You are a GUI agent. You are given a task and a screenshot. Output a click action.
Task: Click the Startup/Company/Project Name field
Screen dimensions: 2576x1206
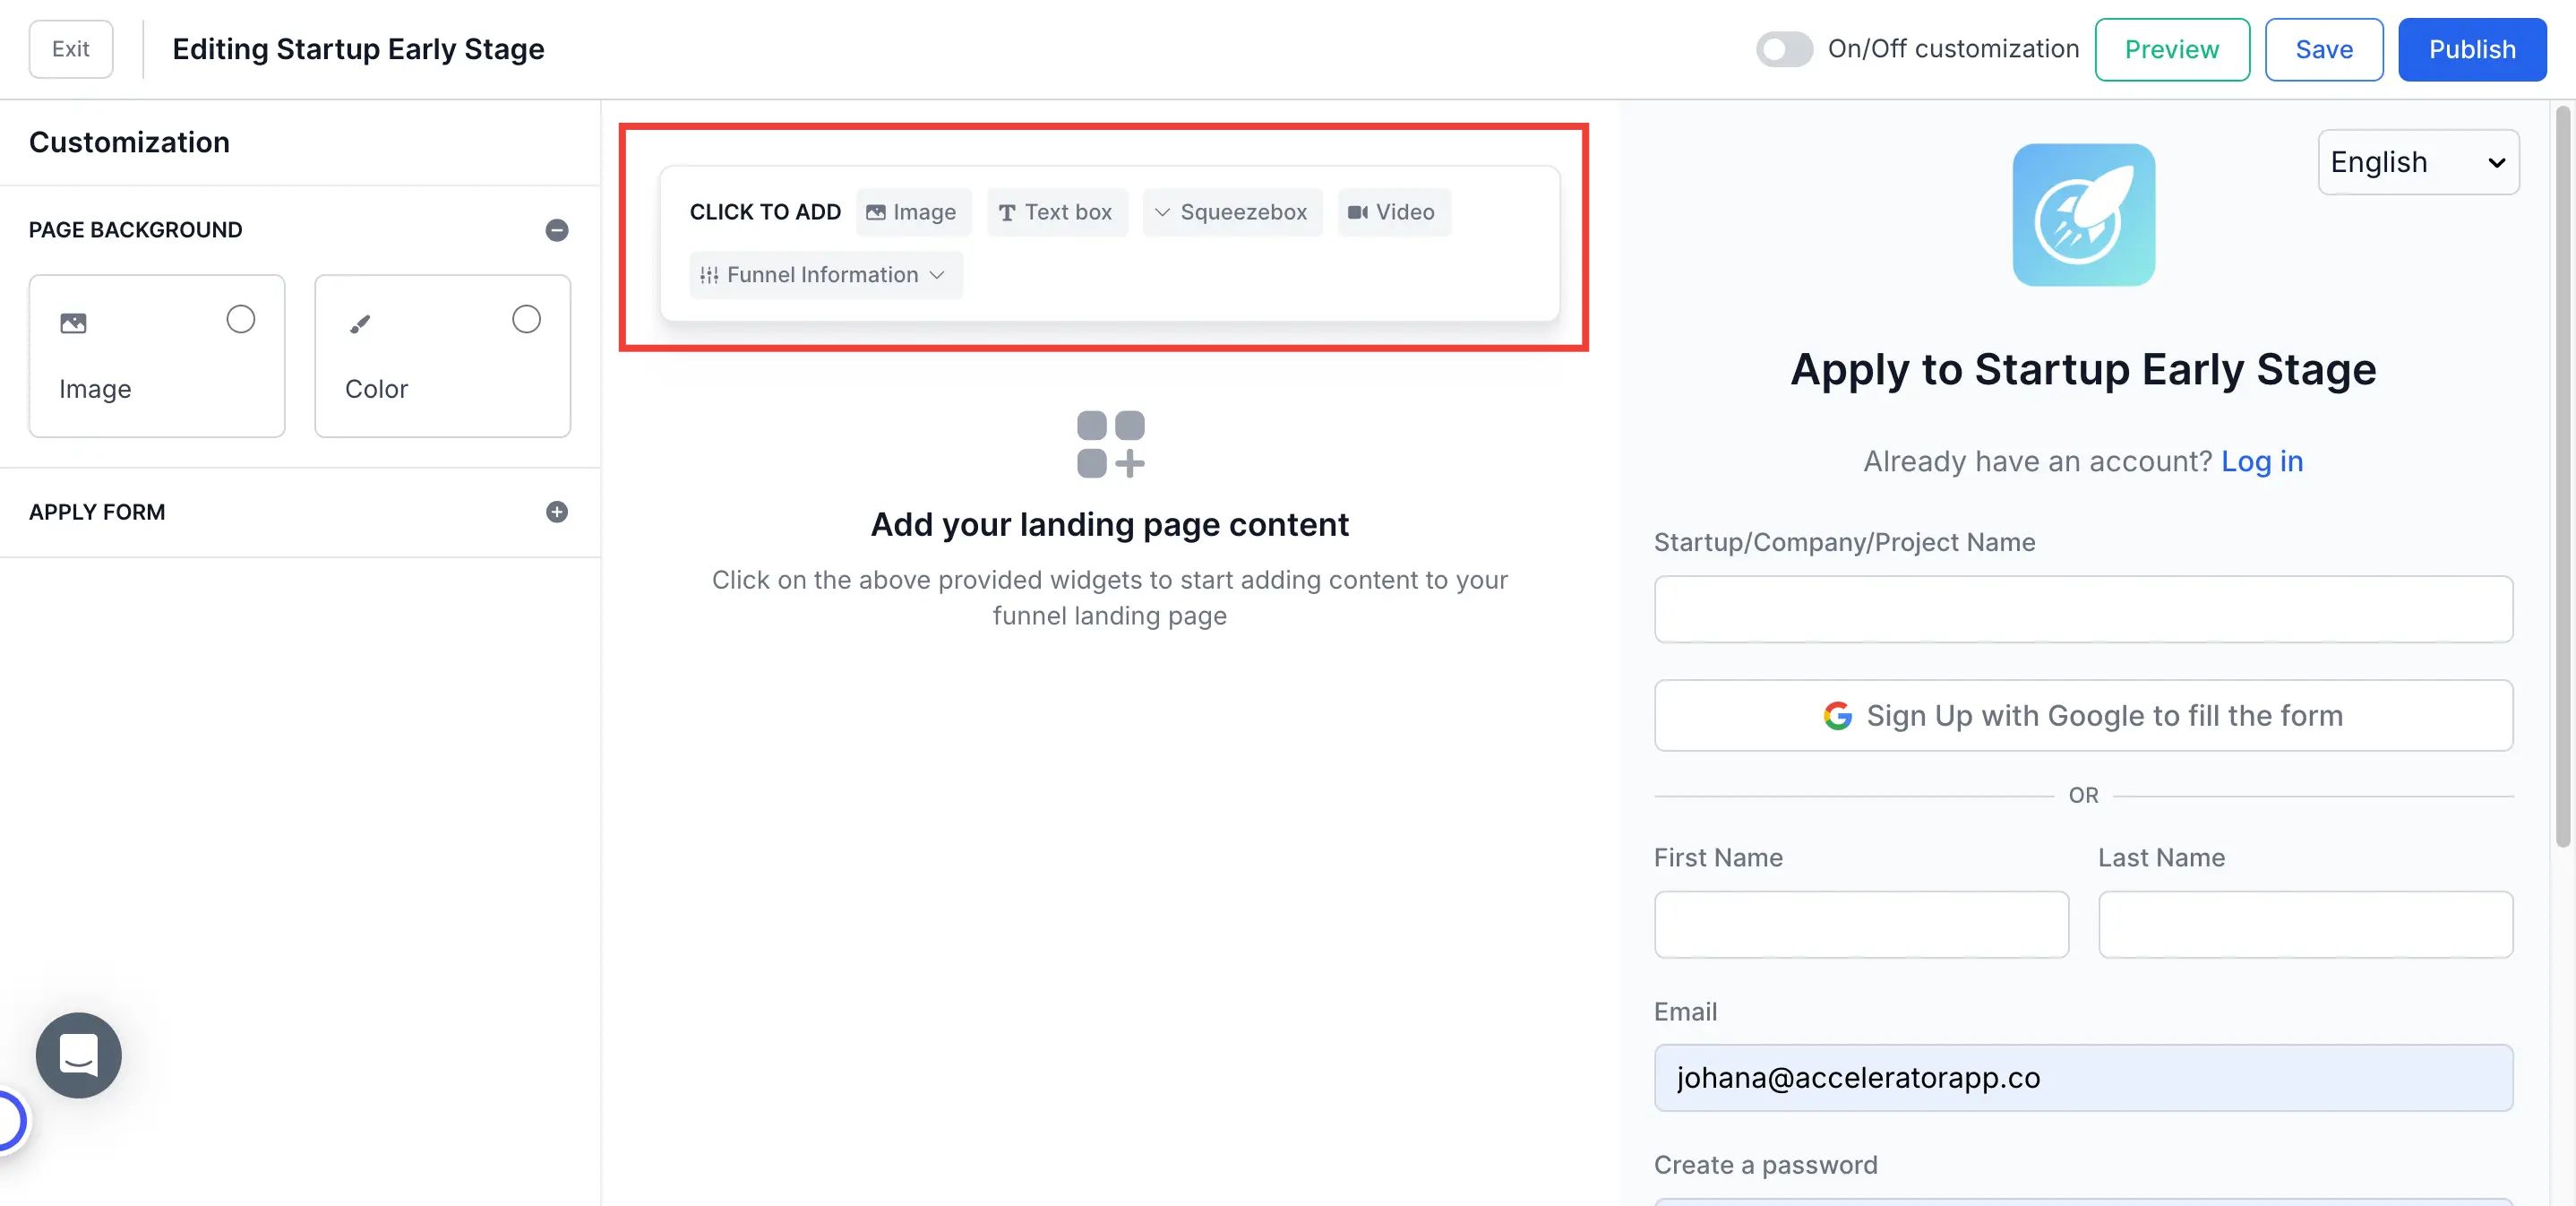[x=2083, y=609]
